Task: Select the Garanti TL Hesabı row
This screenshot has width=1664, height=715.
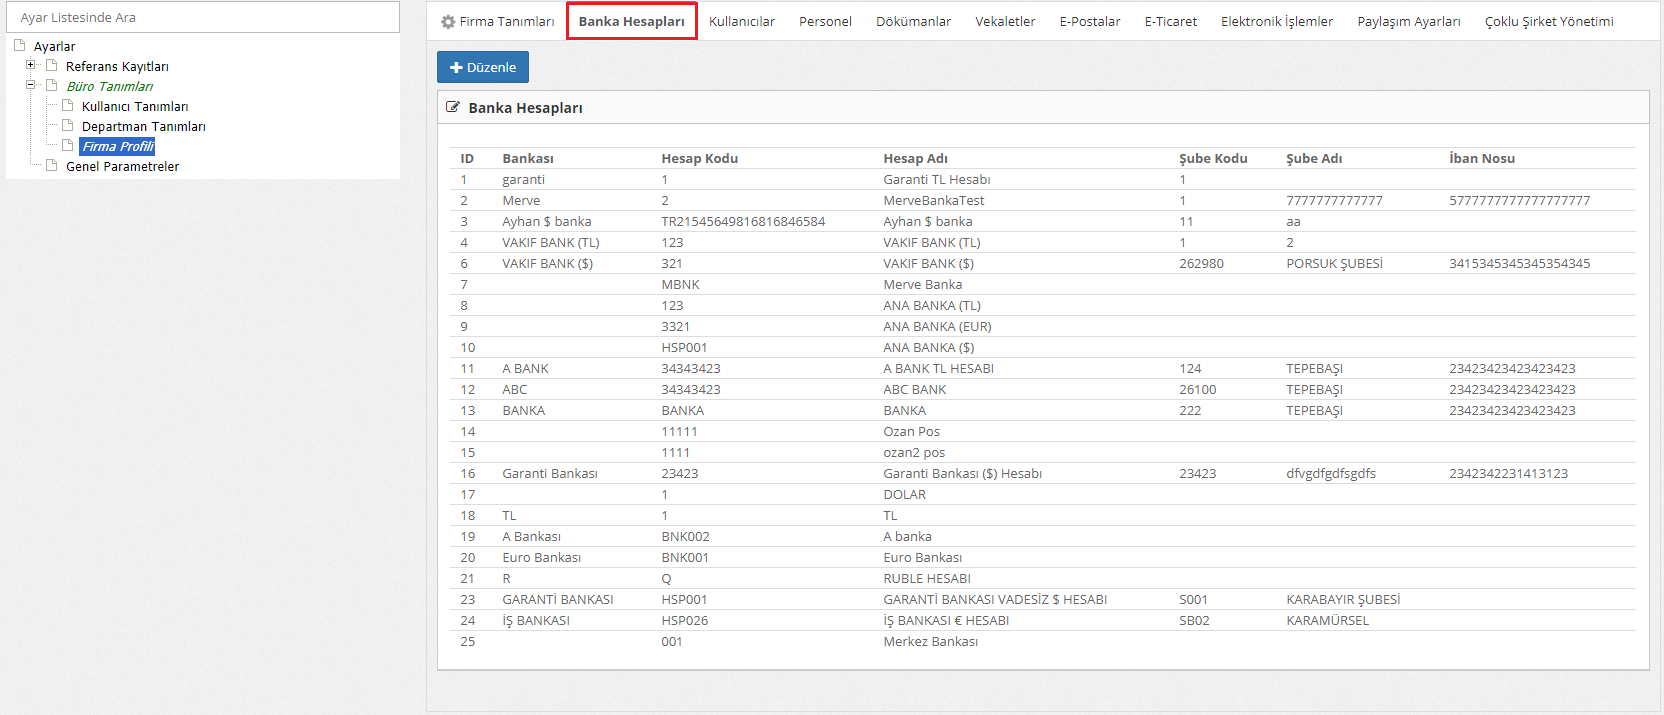Action: pos(936,180)
